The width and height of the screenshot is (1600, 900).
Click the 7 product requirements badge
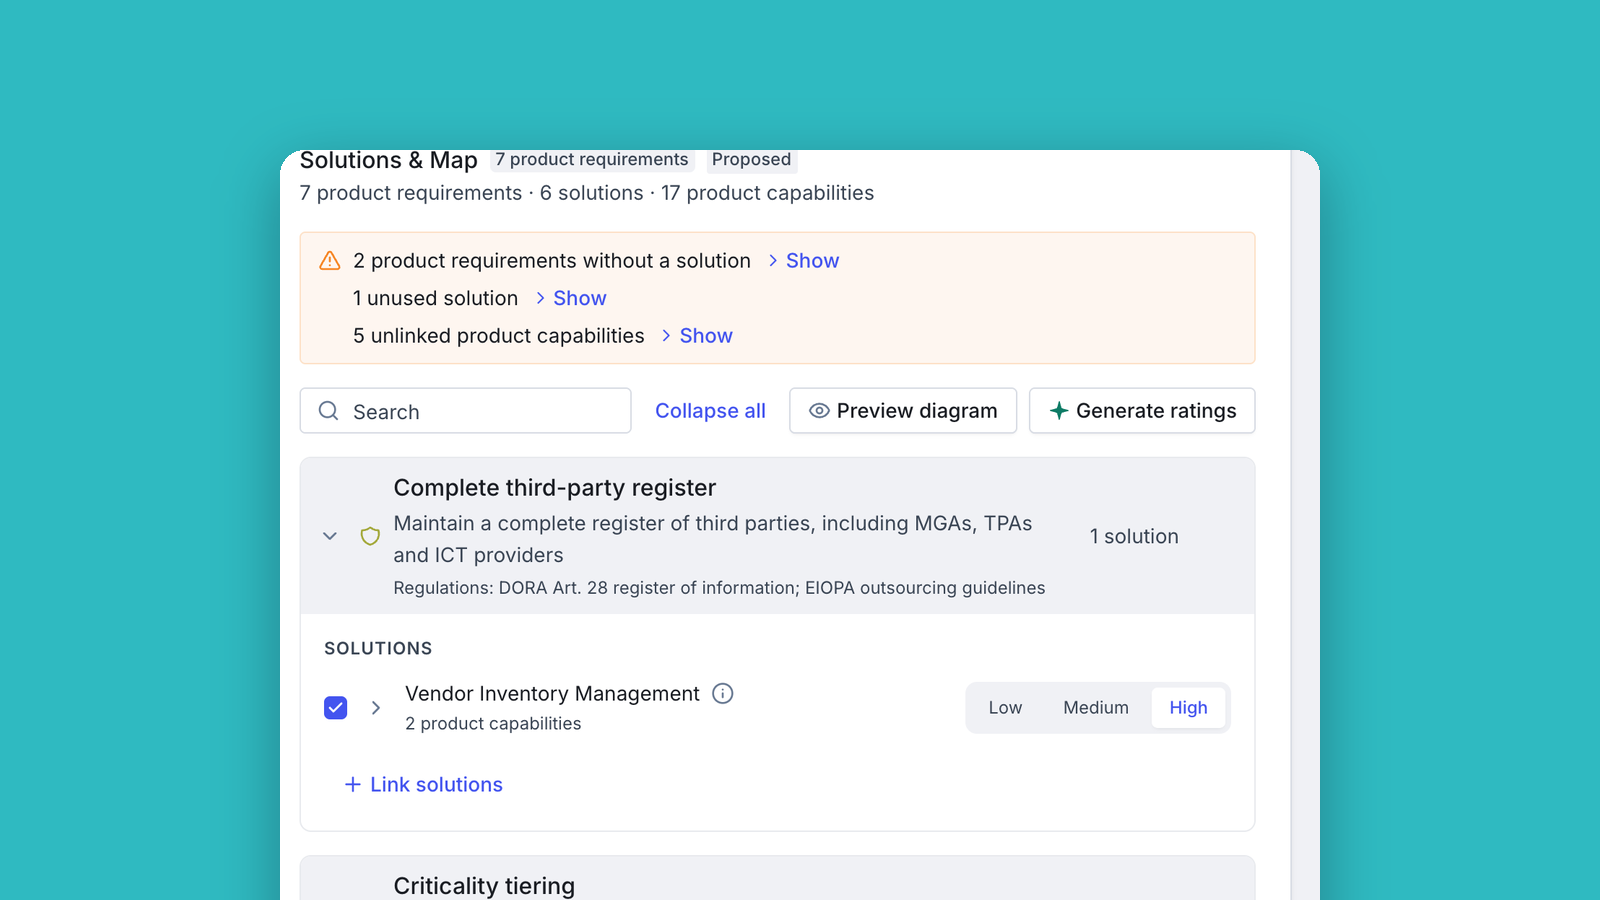(x=592, y=160)
